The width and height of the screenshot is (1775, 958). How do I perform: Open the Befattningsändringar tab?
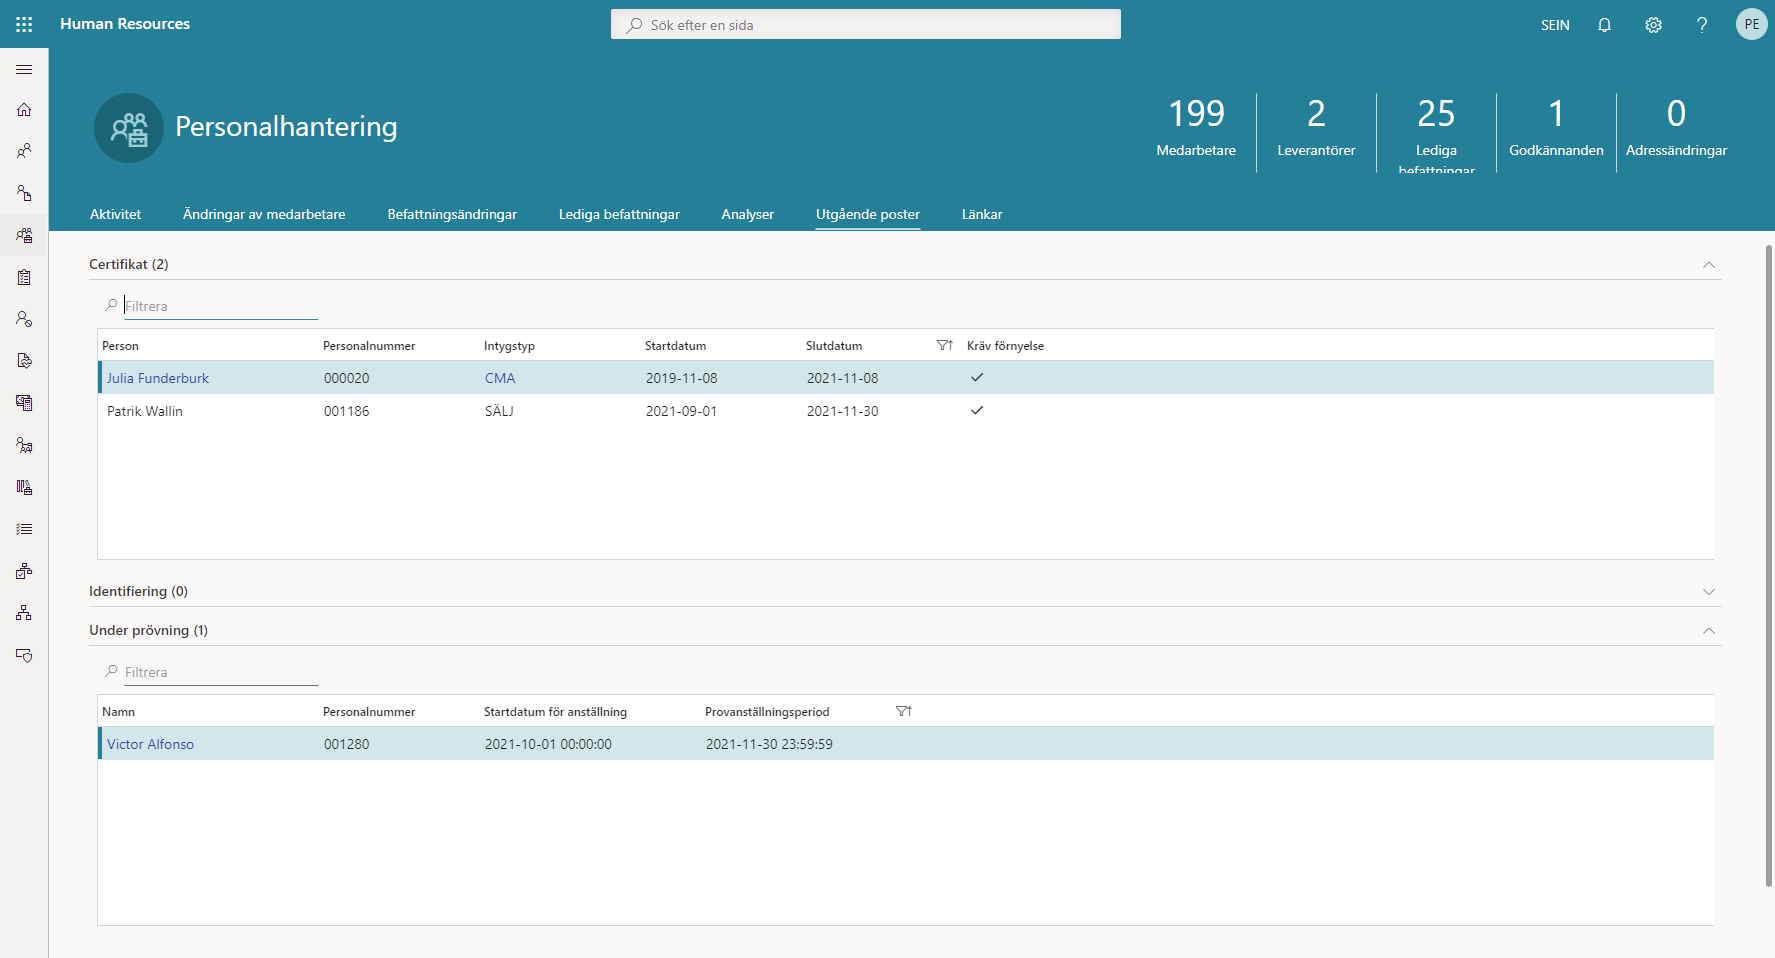point(452,214)
